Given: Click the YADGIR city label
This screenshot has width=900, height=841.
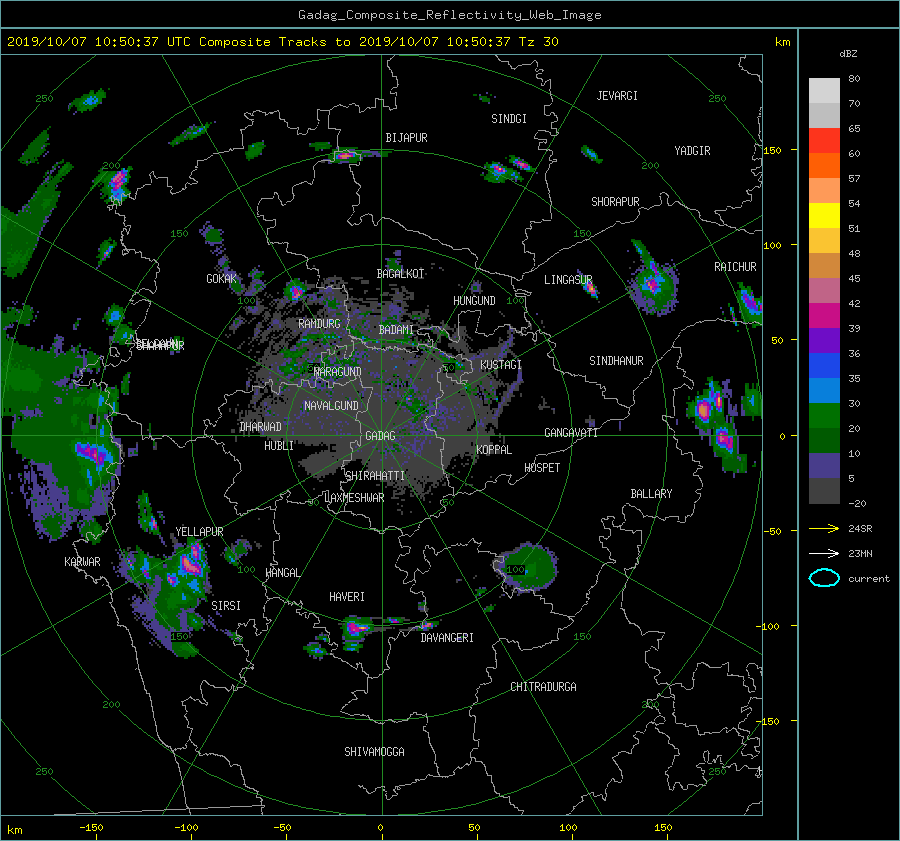Looking at the screenshot, I should pos(692,151).
